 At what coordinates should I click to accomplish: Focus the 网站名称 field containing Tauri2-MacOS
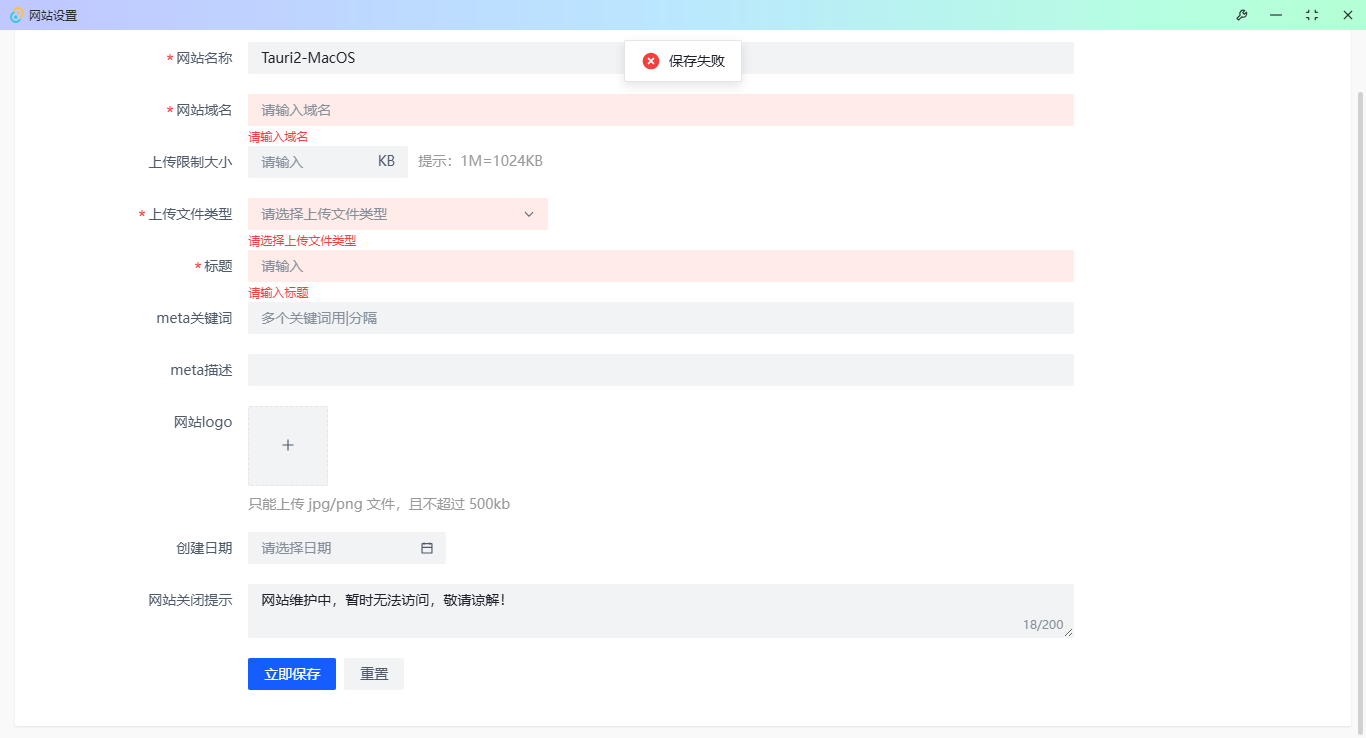click(661, 58)
